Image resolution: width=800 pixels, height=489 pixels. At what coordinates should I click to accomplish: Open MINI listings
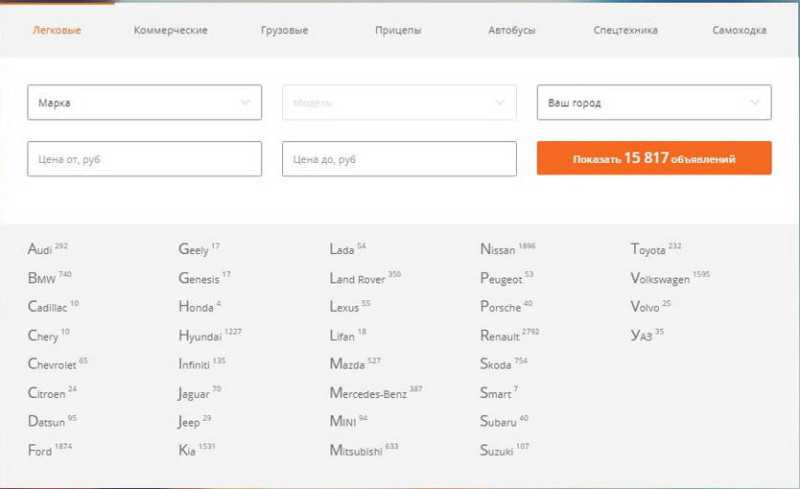[x=343, y=422]
